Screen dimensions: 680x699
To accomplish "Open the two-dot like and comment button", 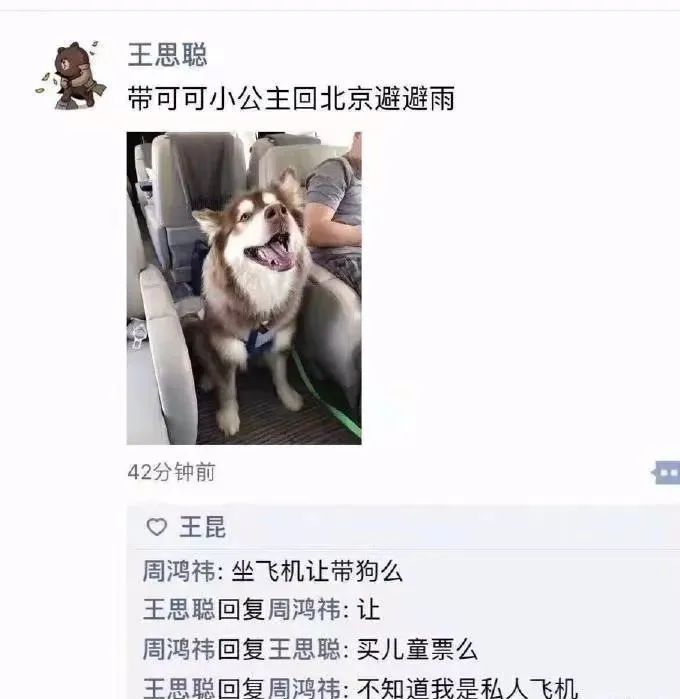I will point(666,473).
